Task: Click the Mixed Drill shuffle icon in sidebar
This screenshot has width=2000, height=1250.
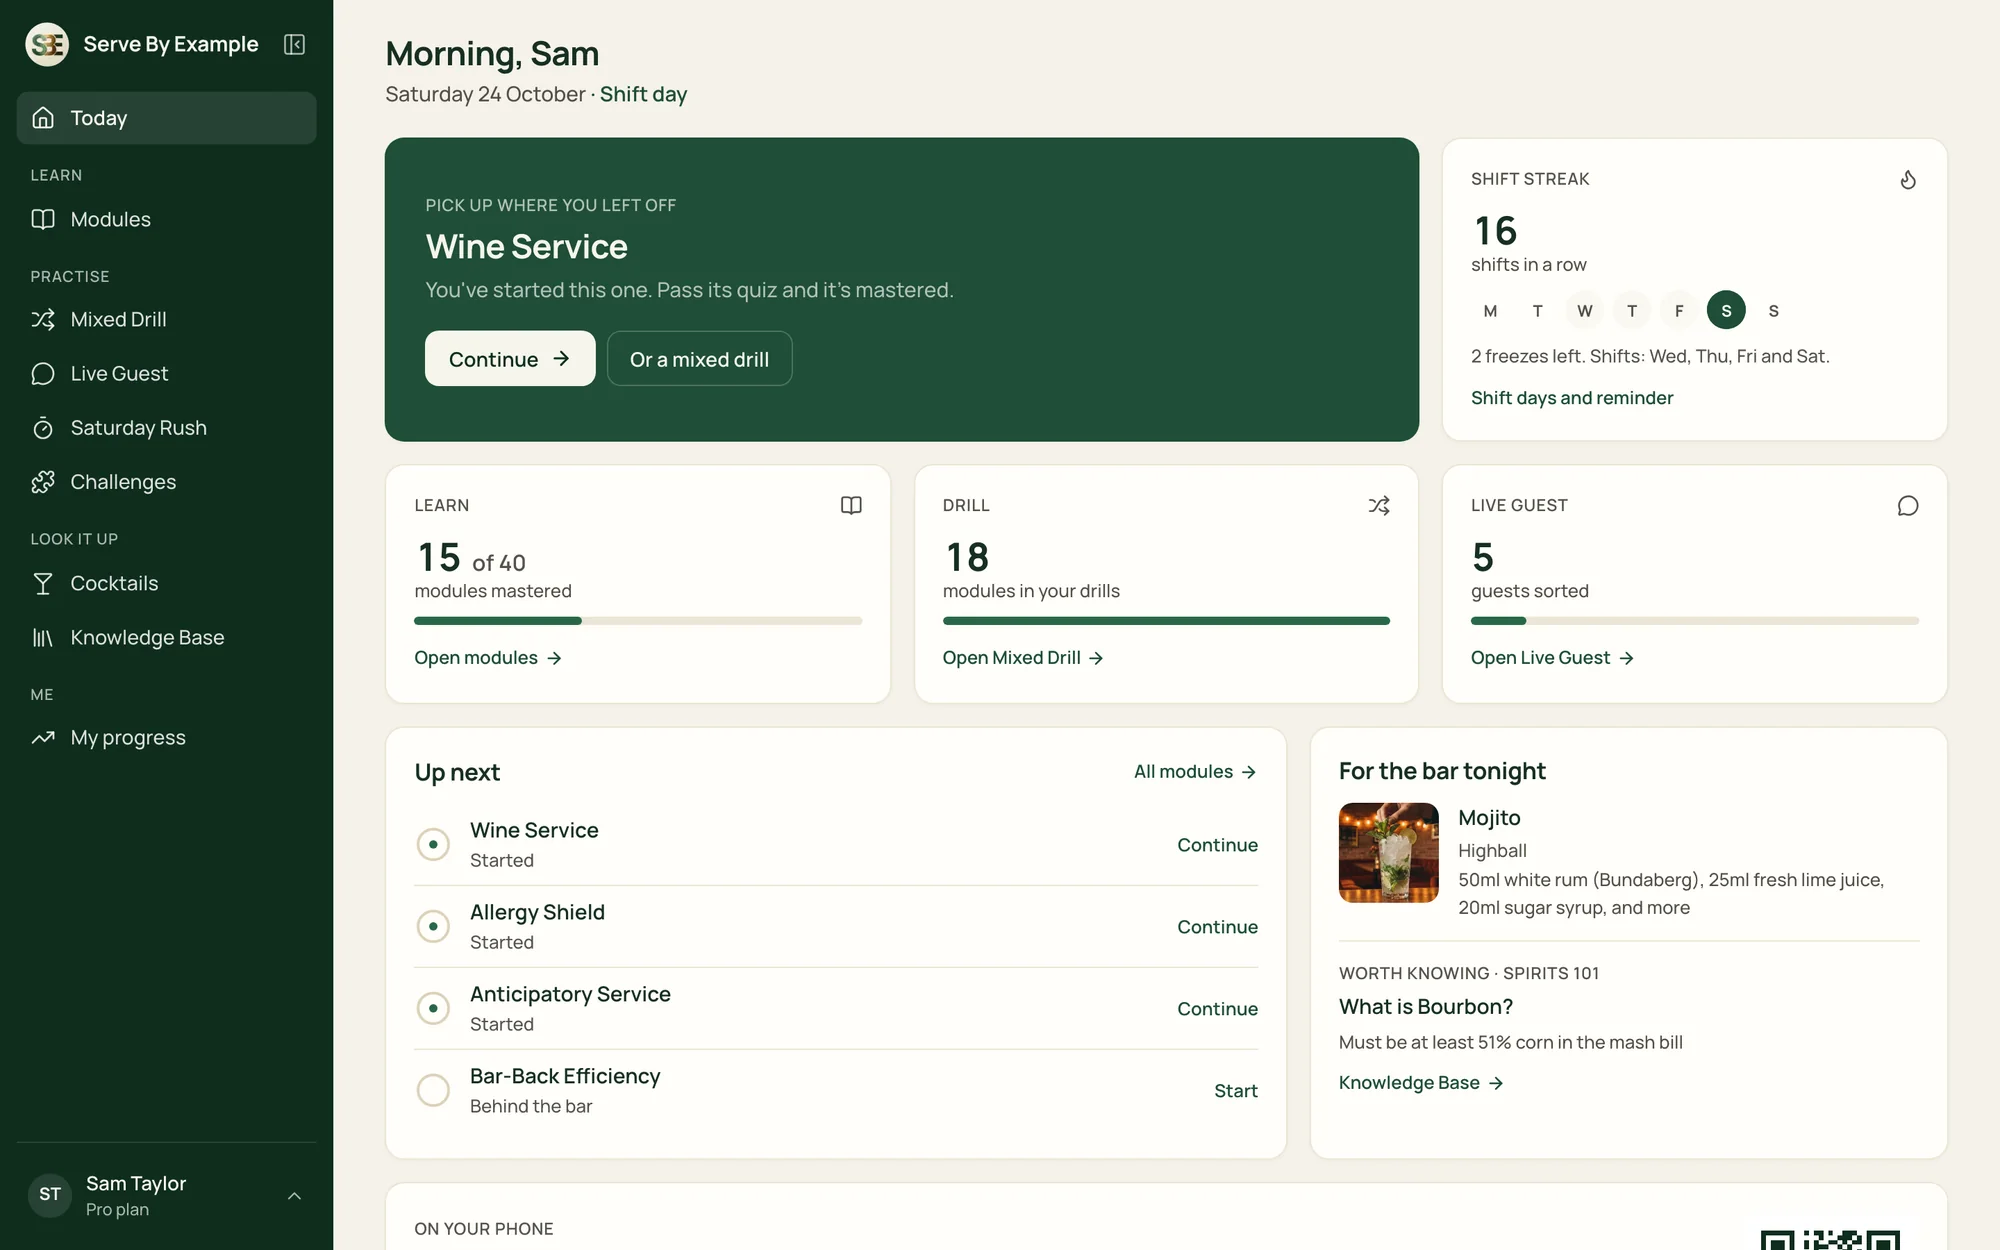Action: (43, 319)
